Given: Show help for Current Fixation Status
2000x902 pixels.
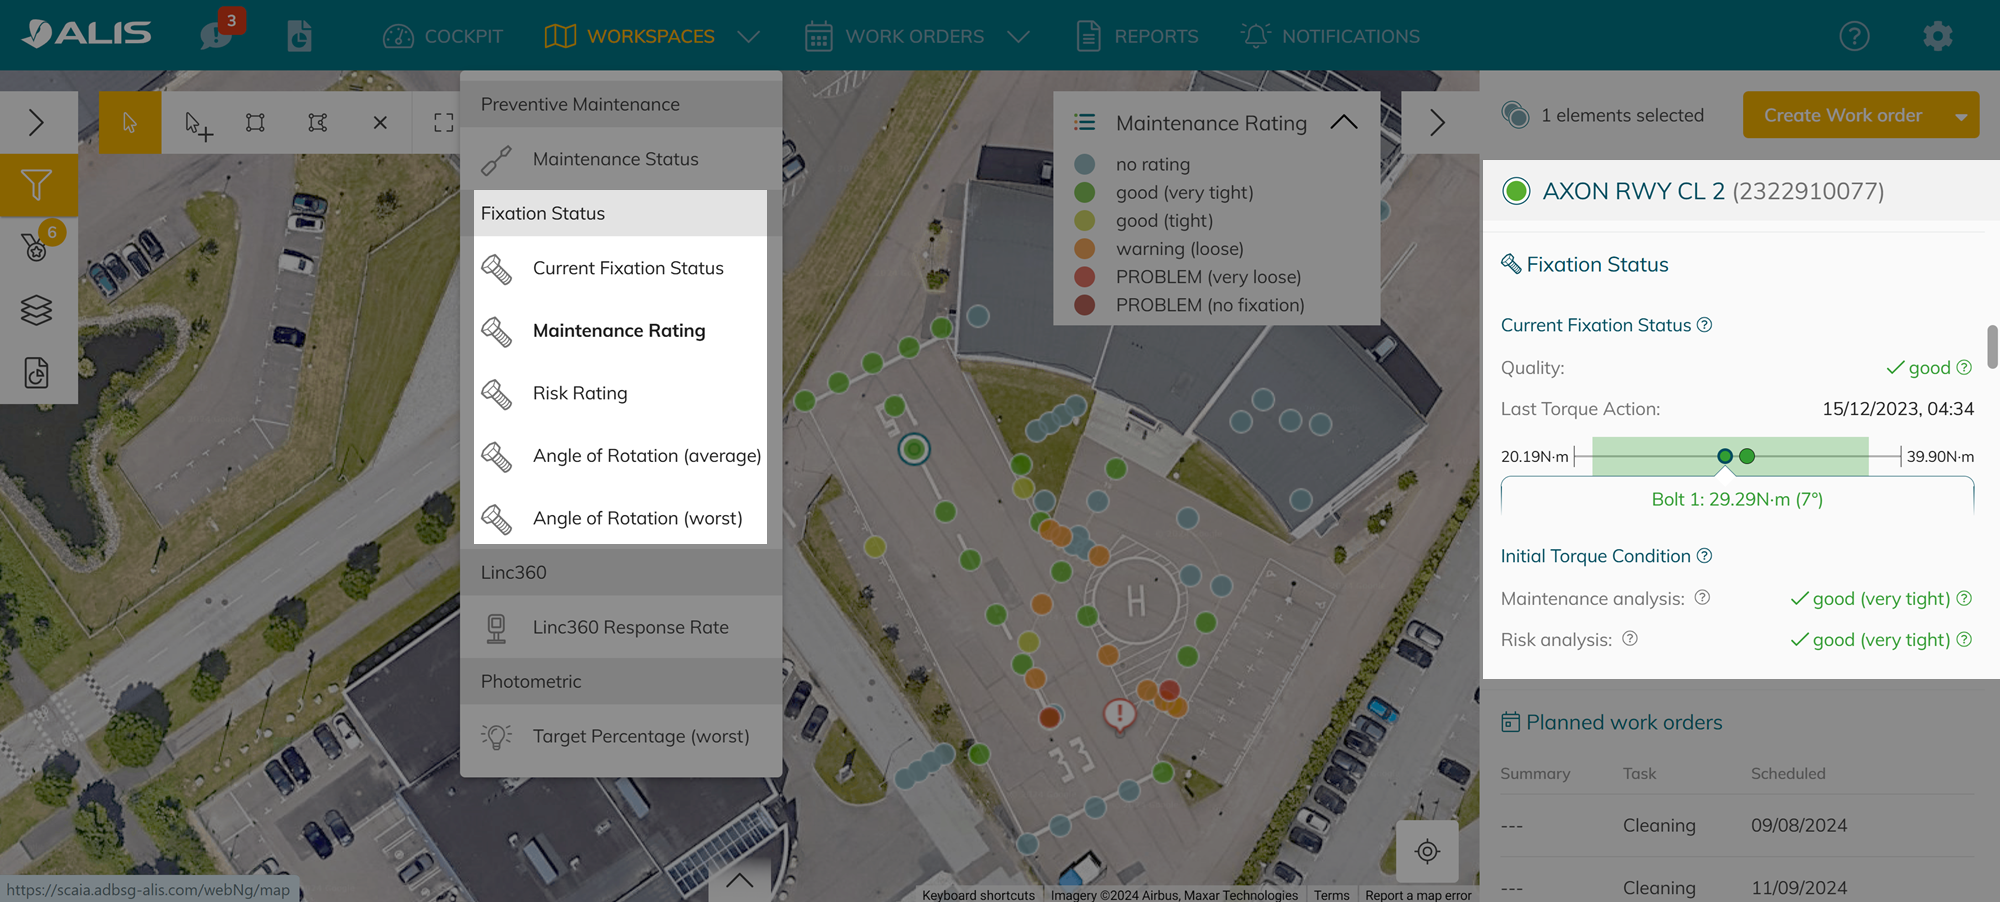Looking at the screenshot, I should (x=1705, y=325).
